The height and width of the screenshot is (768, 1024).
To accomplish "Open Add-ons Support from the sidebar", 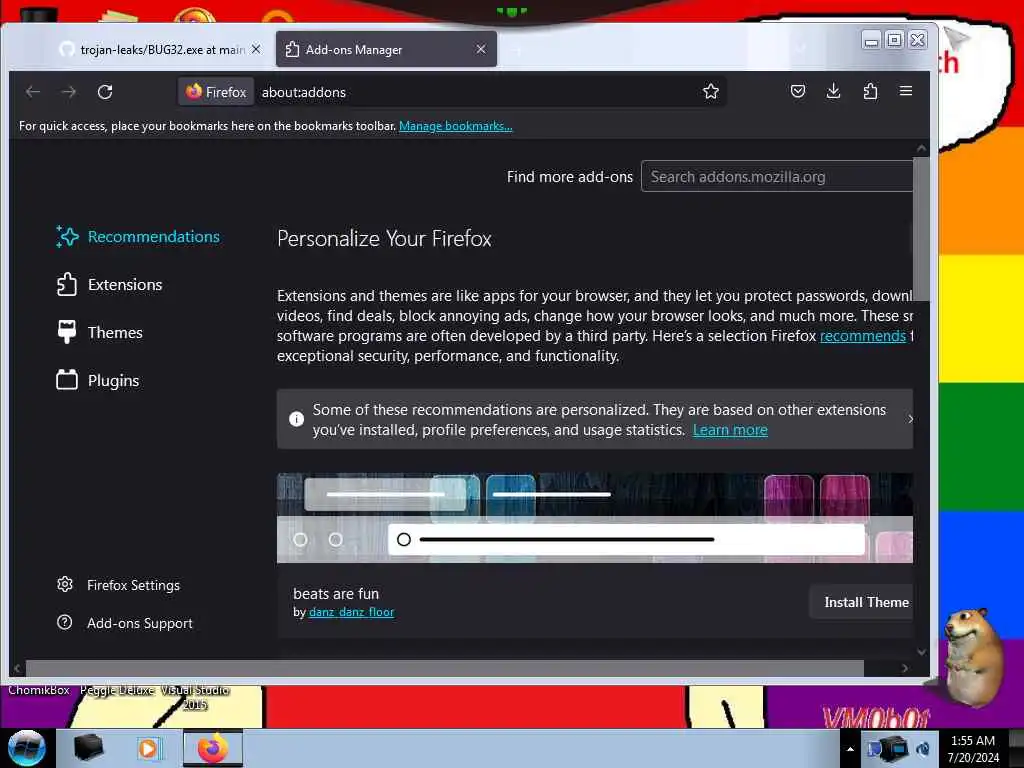I will (x=125, y=623).
